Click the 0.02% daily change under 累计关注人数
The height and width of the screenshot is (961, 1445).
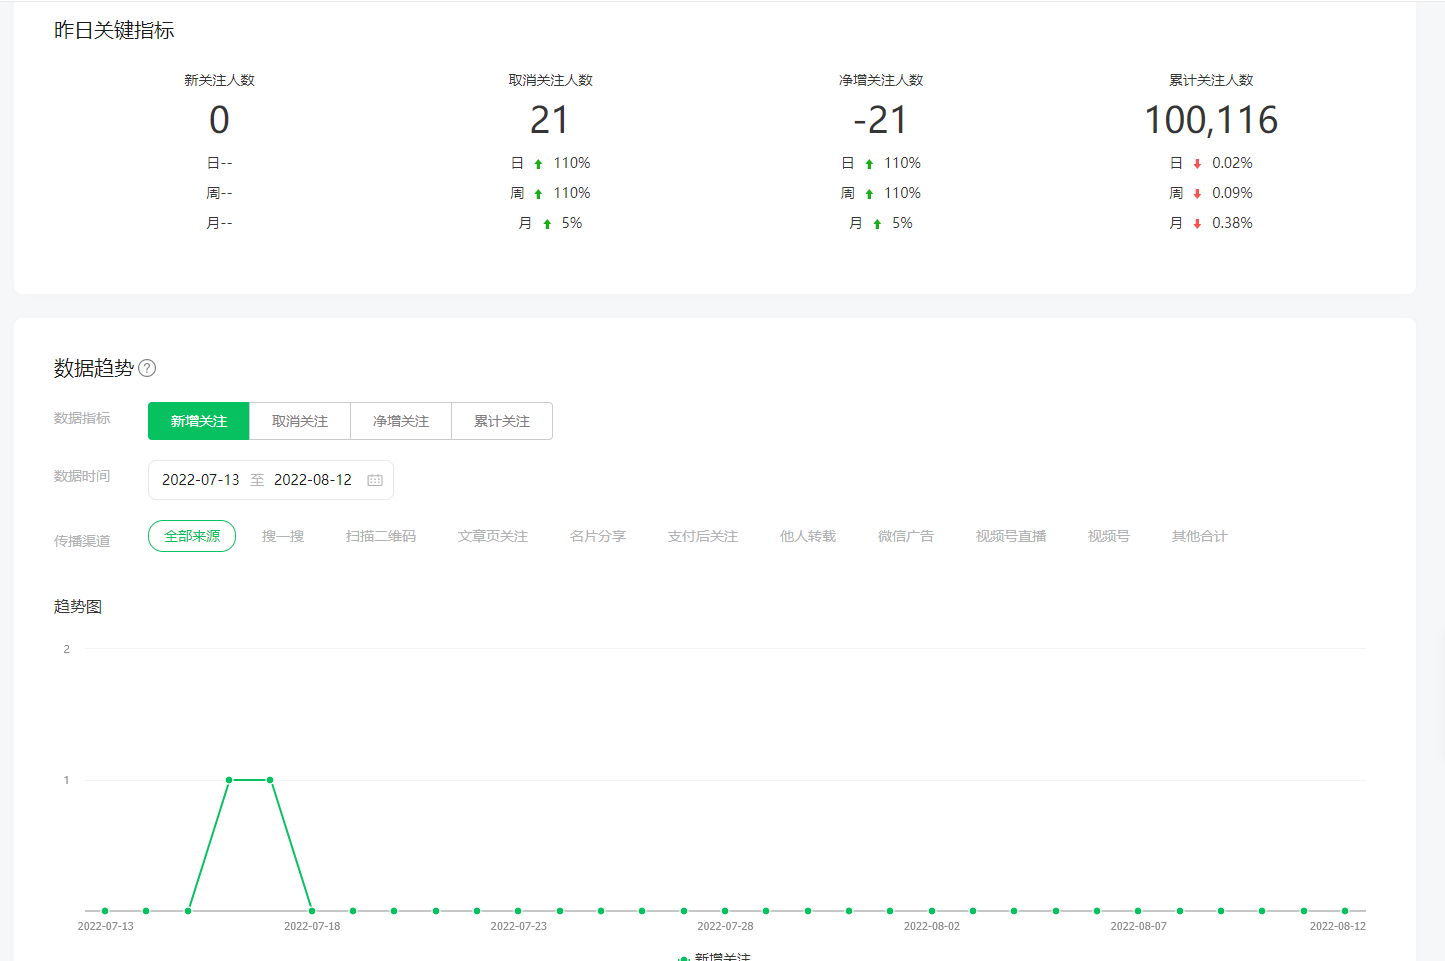coord(1232,163)
